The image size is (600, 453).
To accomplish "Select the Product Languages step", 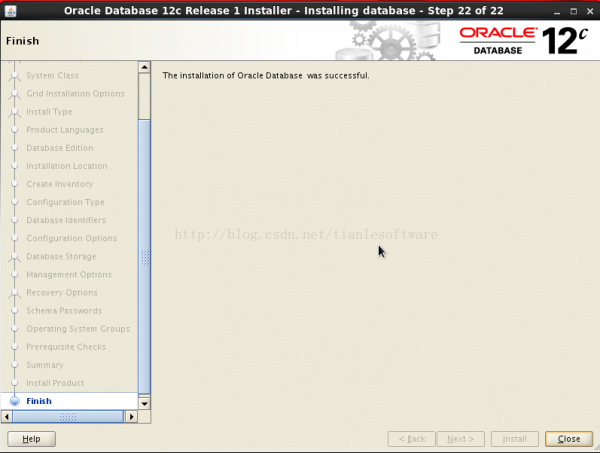I will (65, 130).
